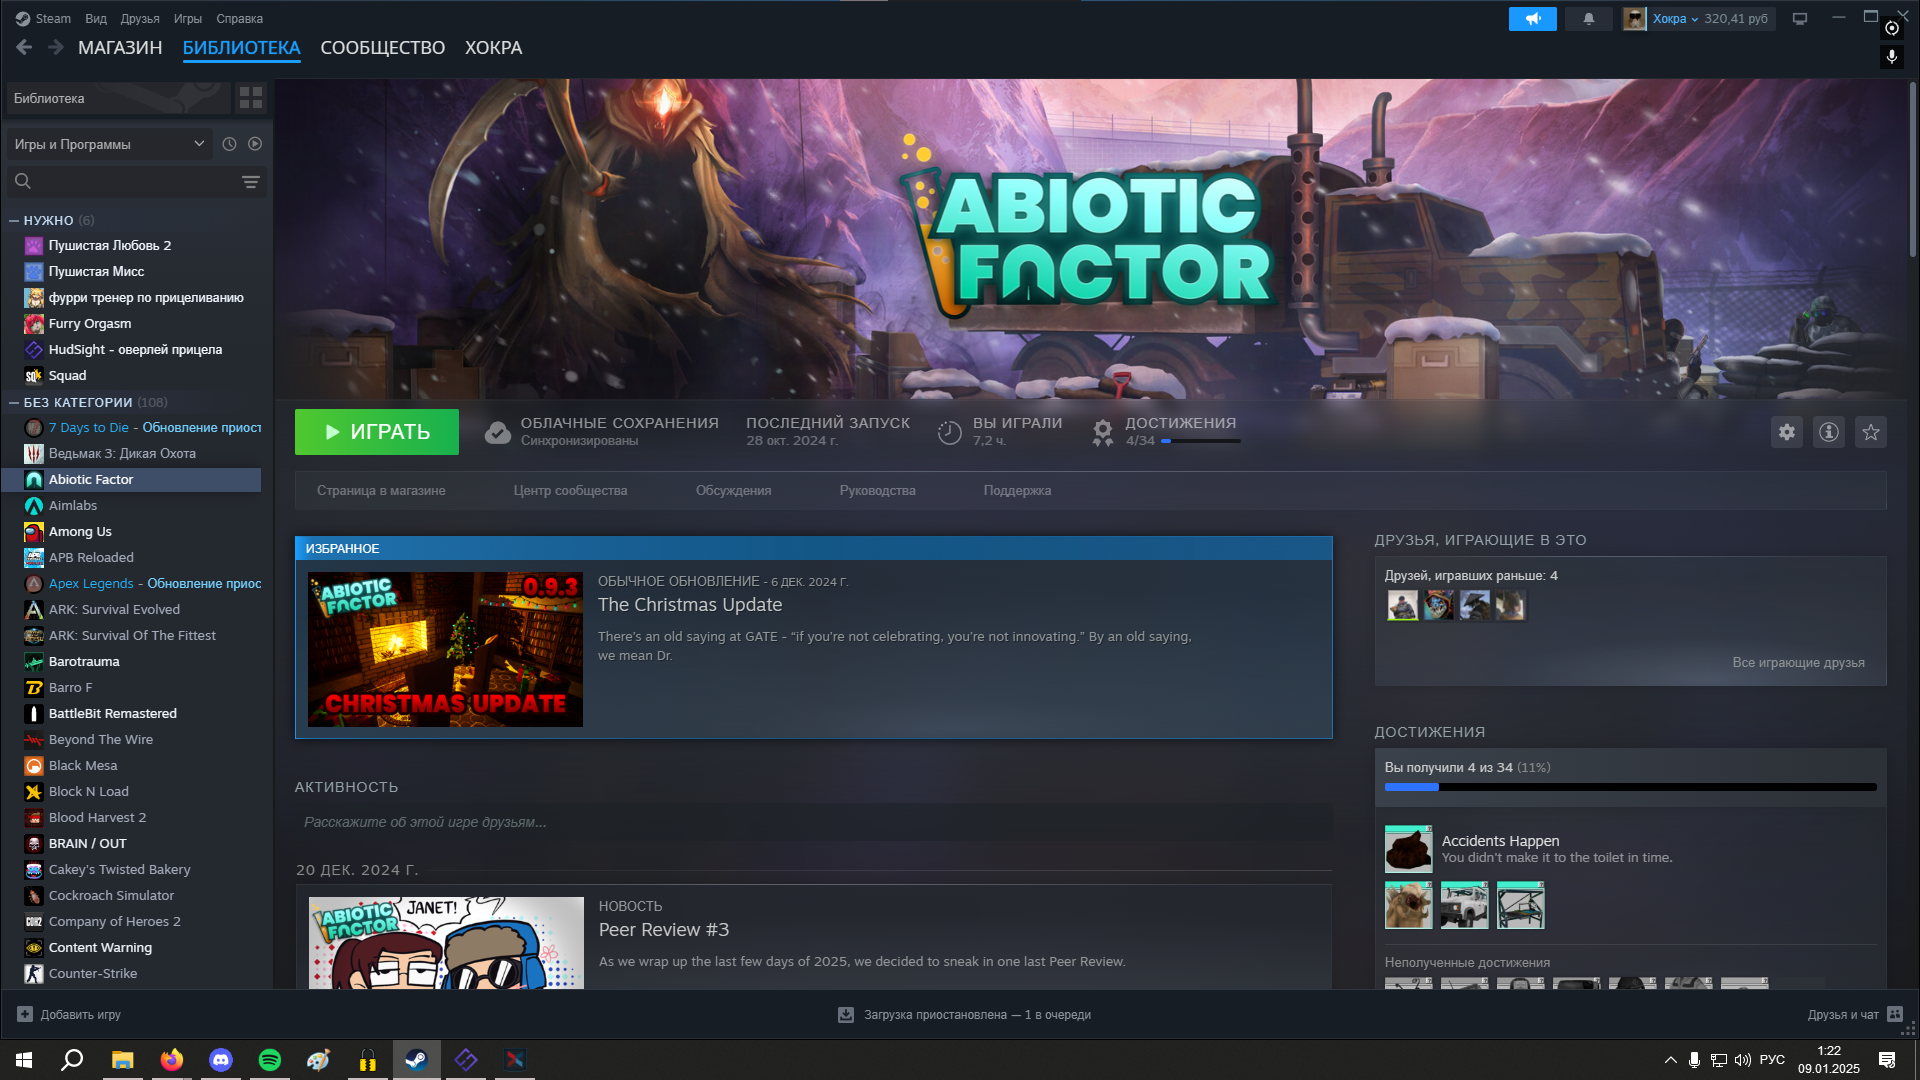The width and height of the screenshot is (1920, 1080).
Task: Go back with the left arrow
Action: coord(24,47)
